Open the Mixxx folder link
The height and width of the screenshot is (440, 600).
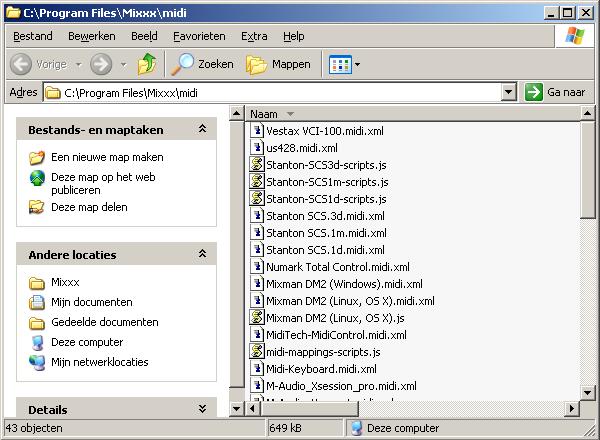[65, 282]
